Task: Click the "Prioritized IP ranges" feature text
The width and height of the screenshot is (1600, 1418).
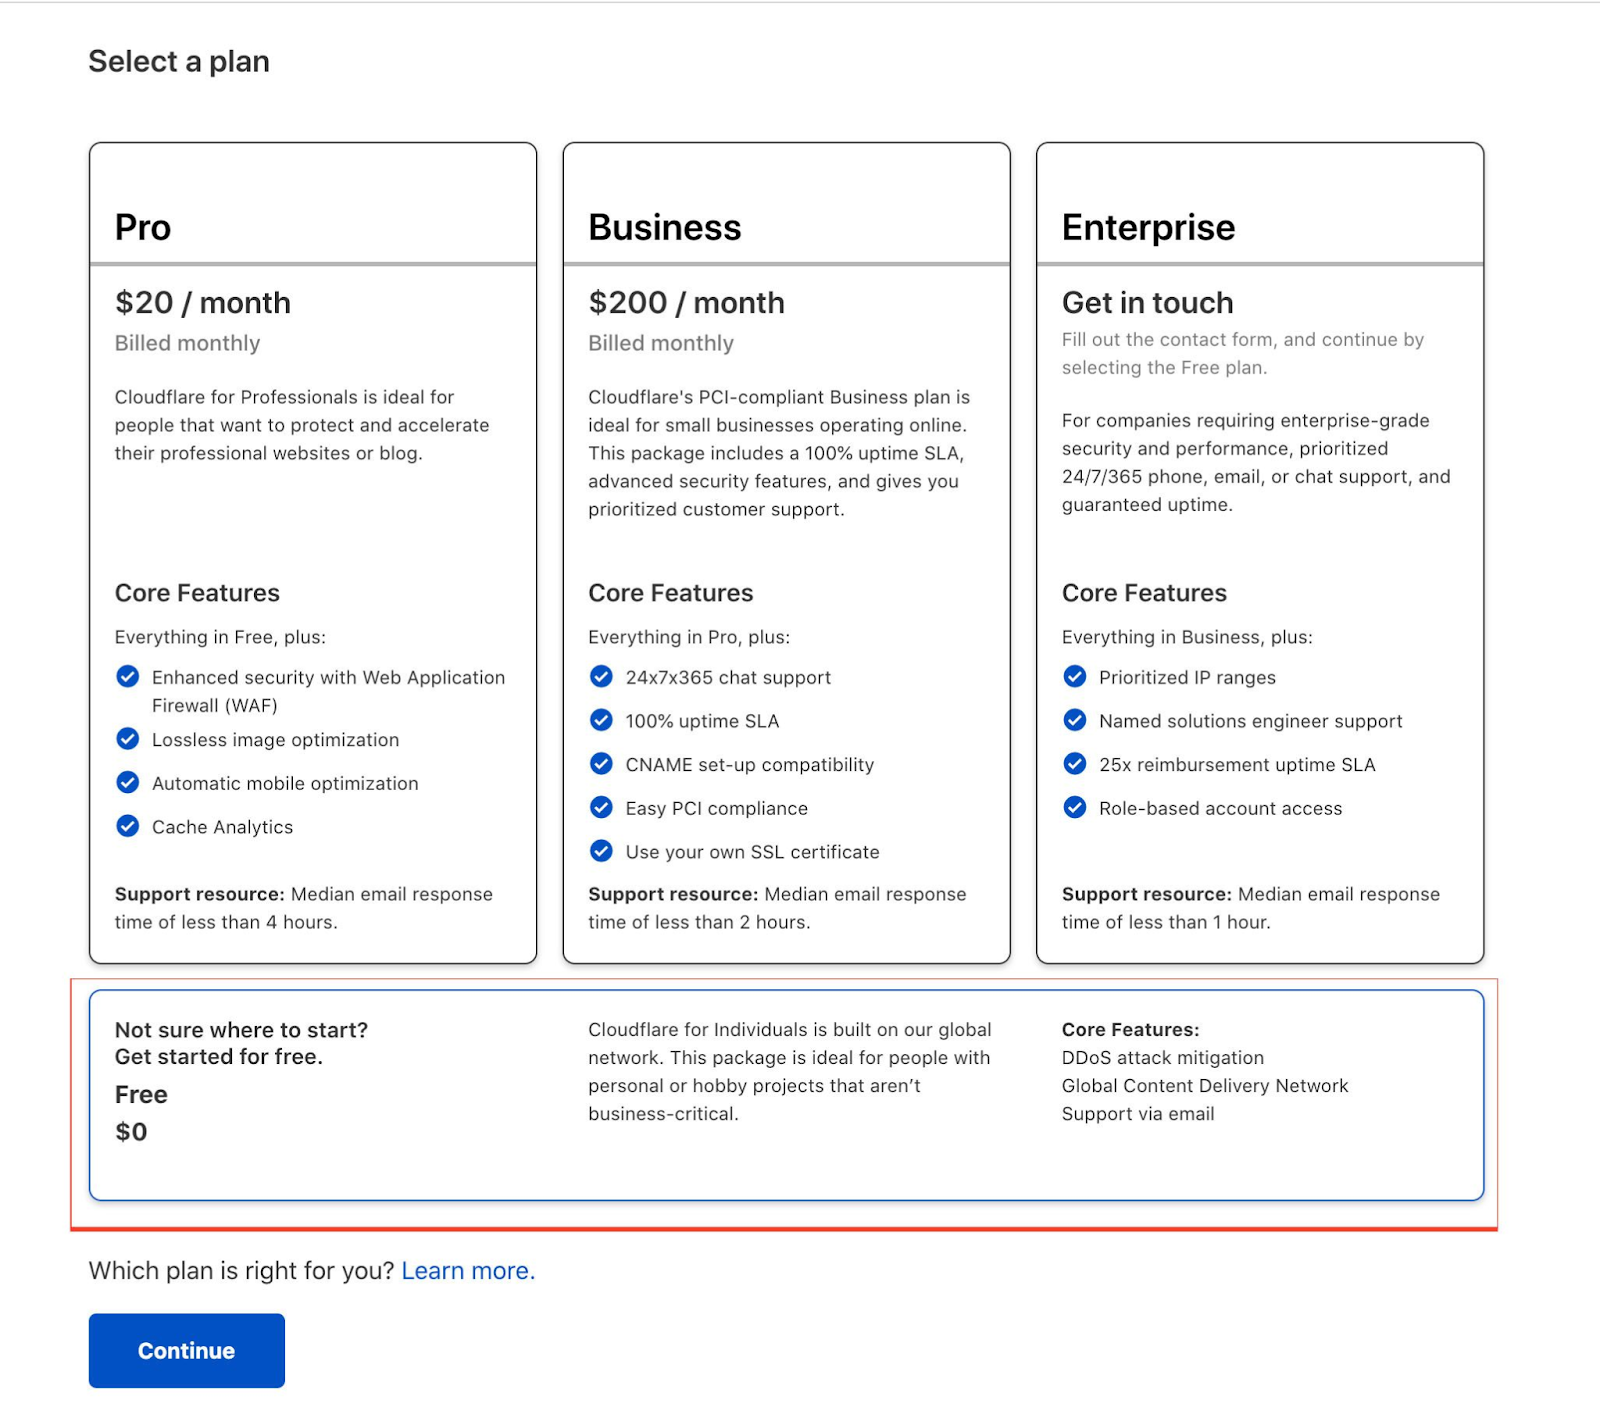Action: 1187,678
